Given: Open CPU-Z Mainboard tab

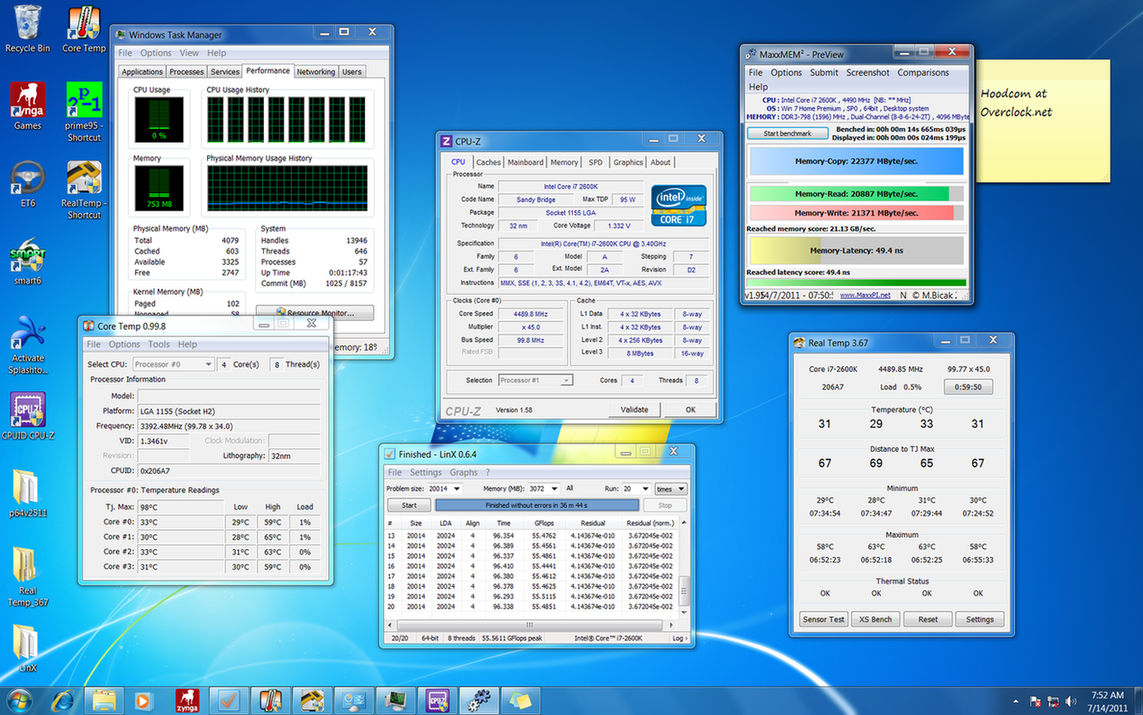Looking at the screenshot, I should 525,163.
